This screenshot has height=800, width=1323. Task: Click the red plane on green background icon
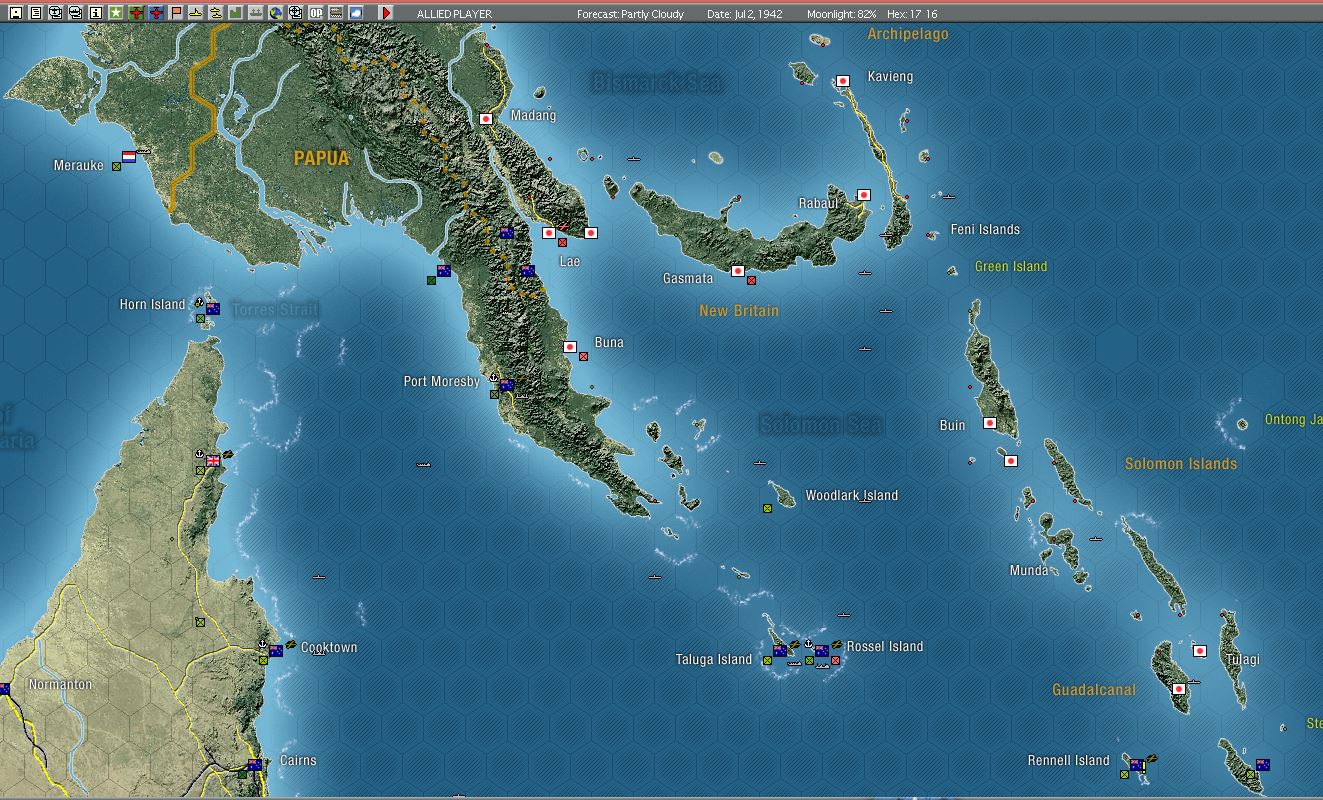(x=136, y=13)
